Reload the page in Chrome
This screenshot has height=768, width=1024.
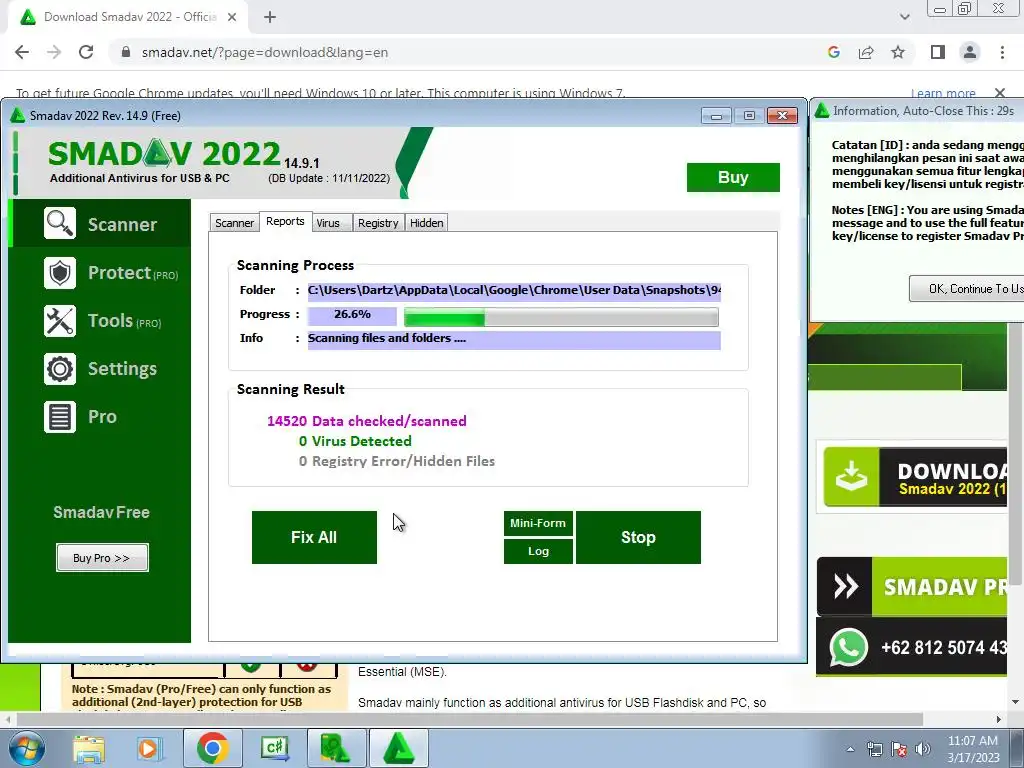(86, 52)
